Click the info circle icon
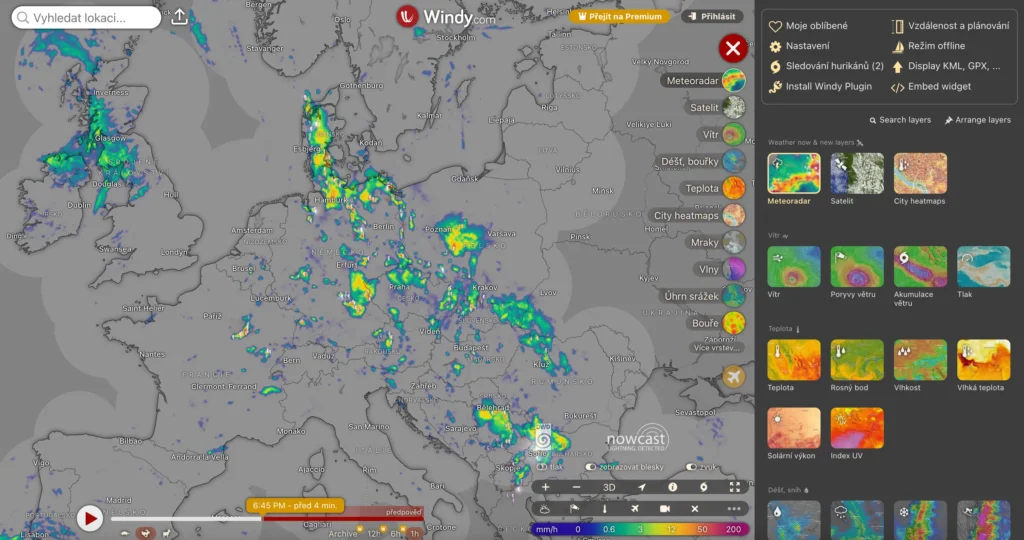The height and width of the screenshot is (540, 1024). point(672,487)
